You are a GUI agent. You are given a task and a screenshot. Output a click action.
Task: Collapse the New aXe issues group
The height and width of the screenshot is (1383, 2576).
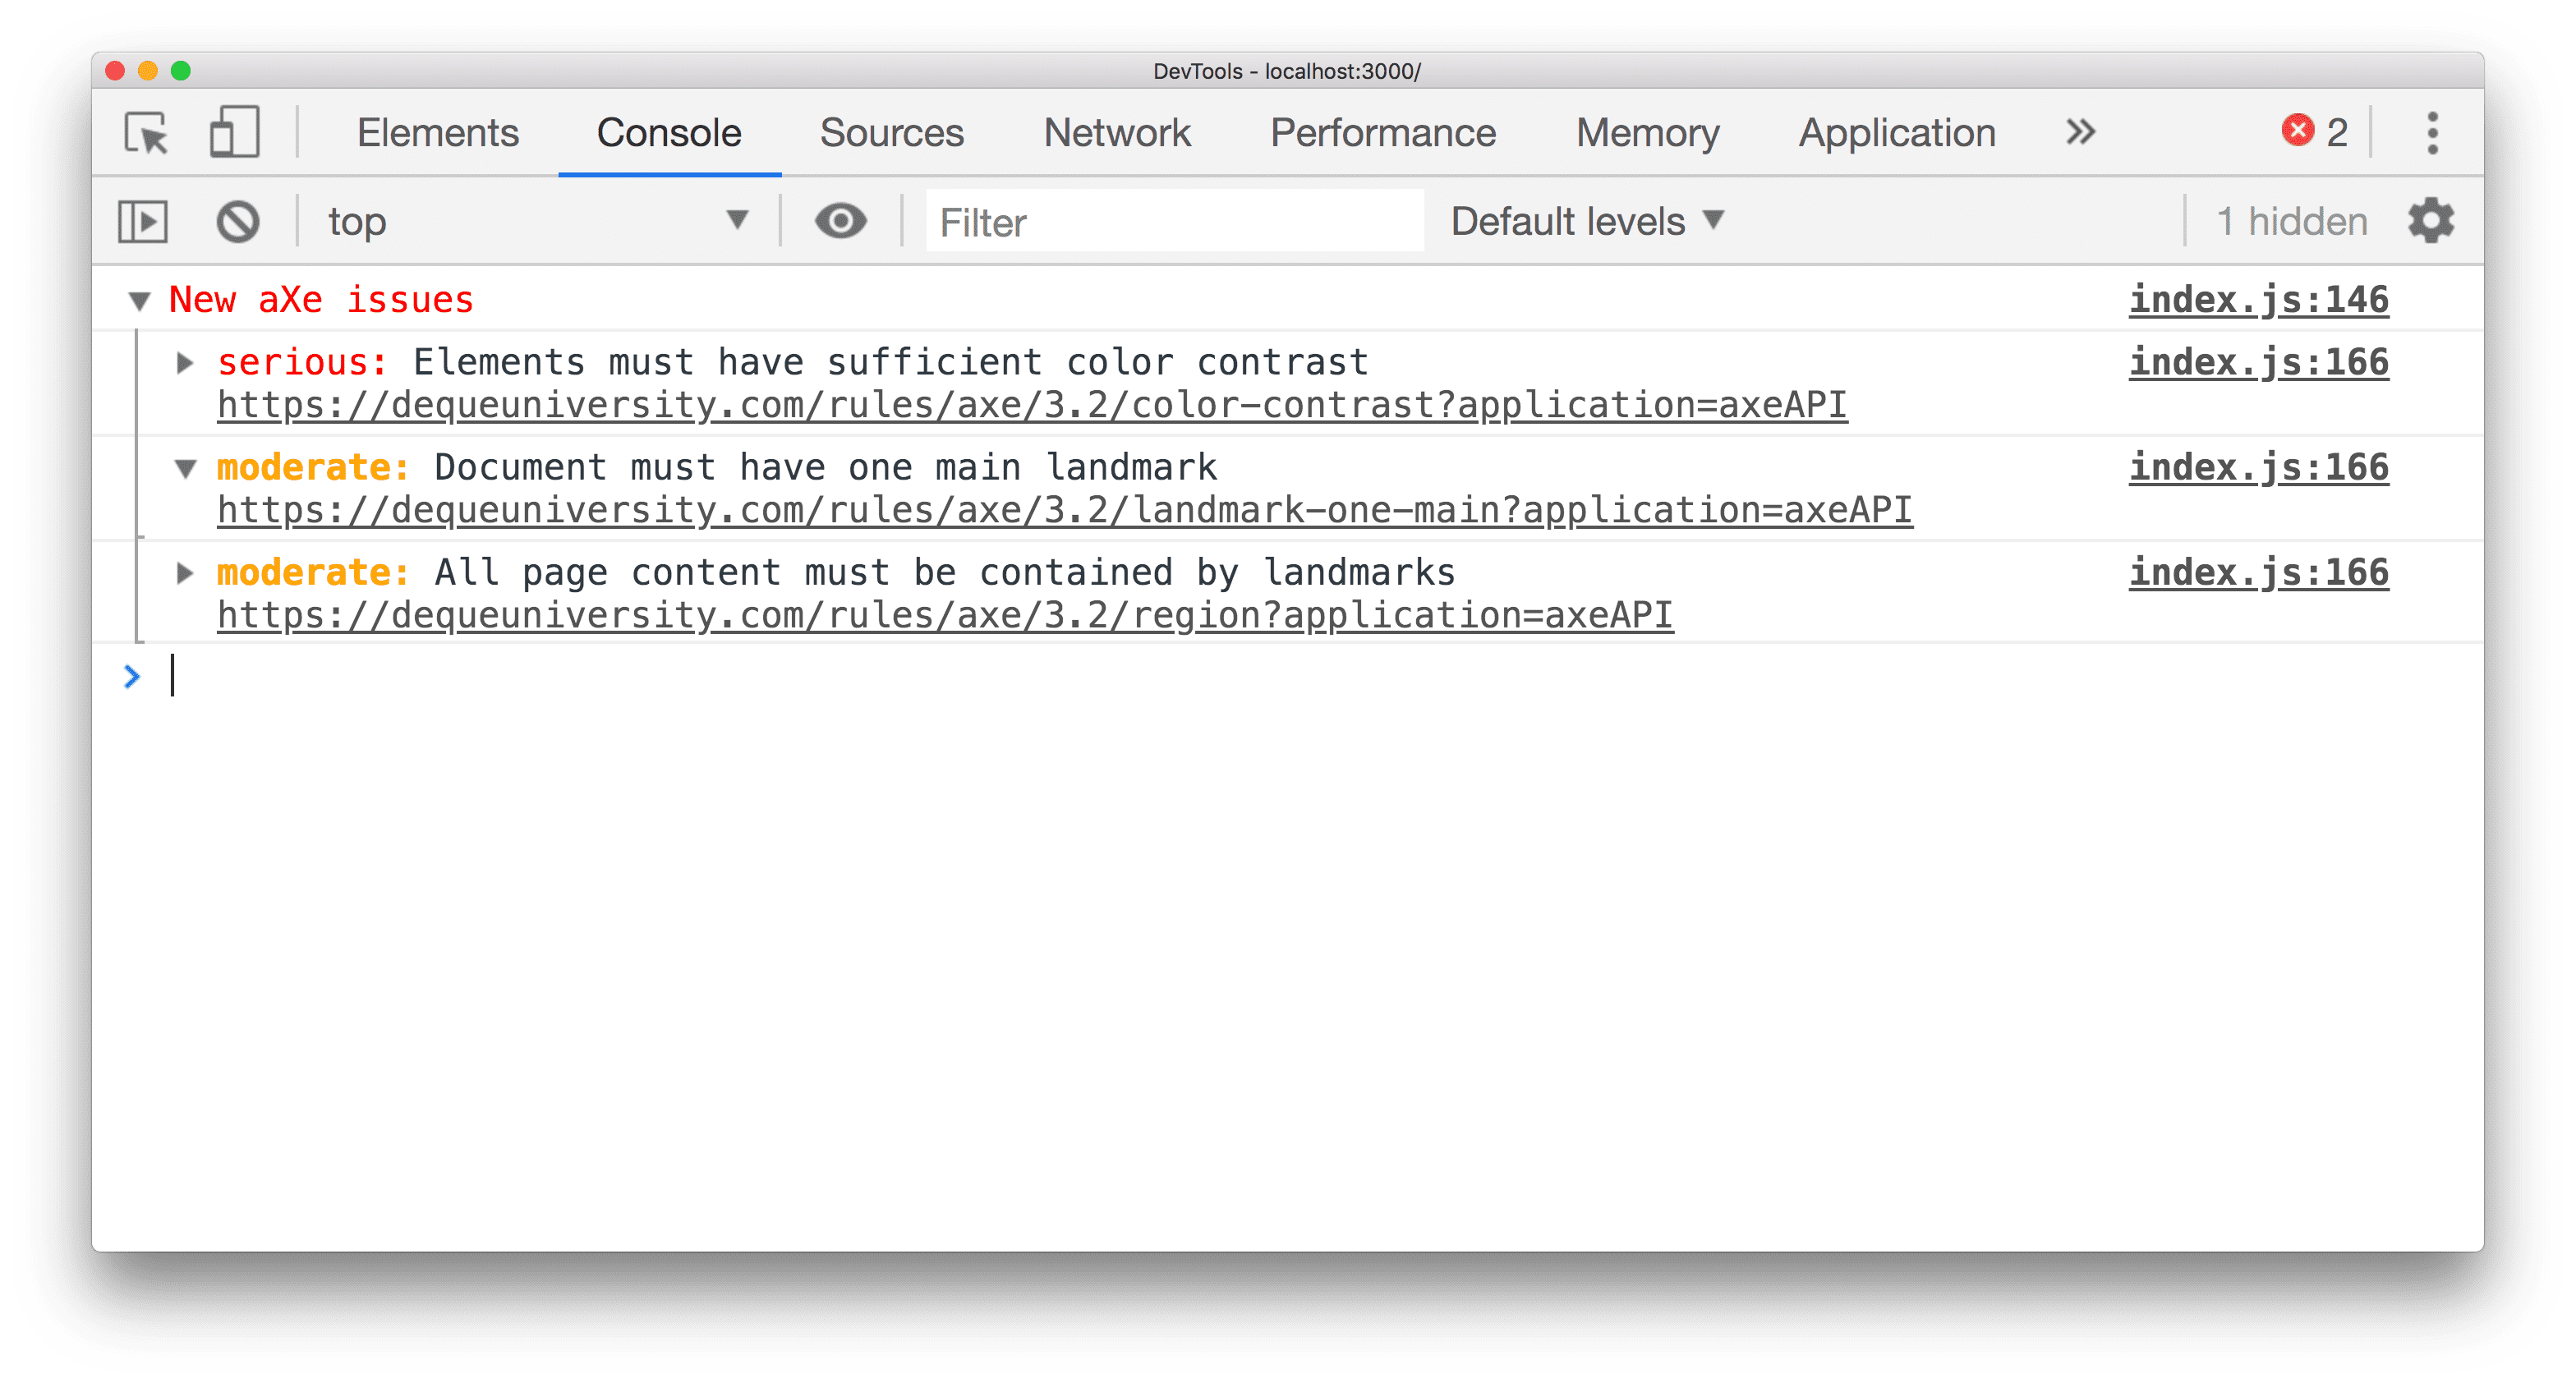[x=136, y=300]
